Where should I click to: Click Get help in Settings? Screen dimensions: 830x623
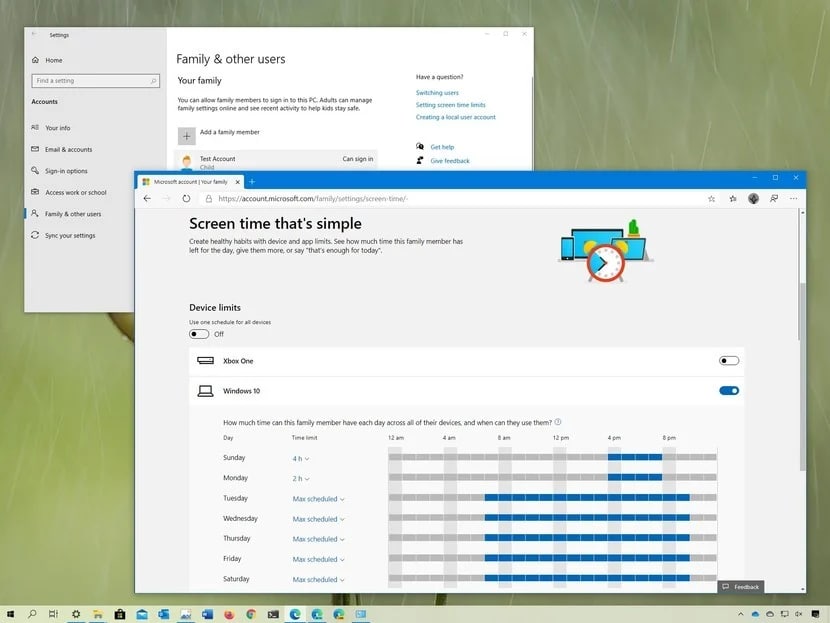442,147
